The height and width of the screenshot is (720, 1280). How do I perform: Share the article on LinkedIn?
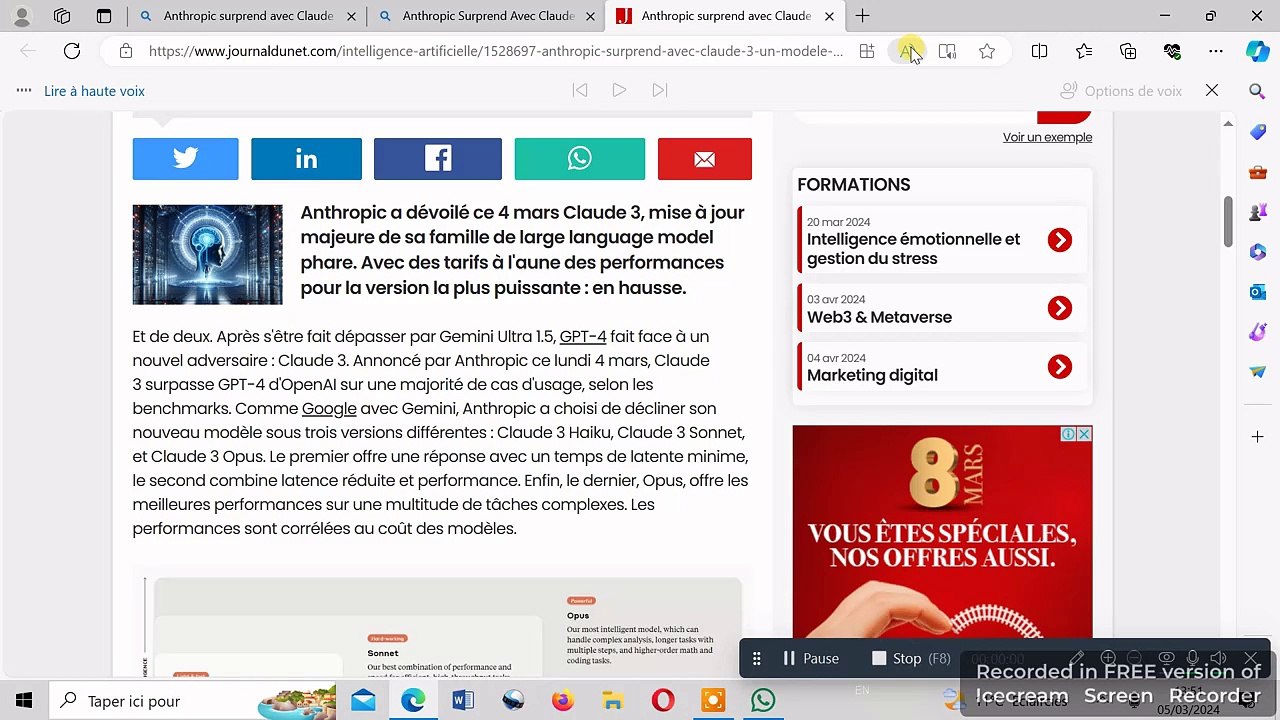tap(306, 159)
